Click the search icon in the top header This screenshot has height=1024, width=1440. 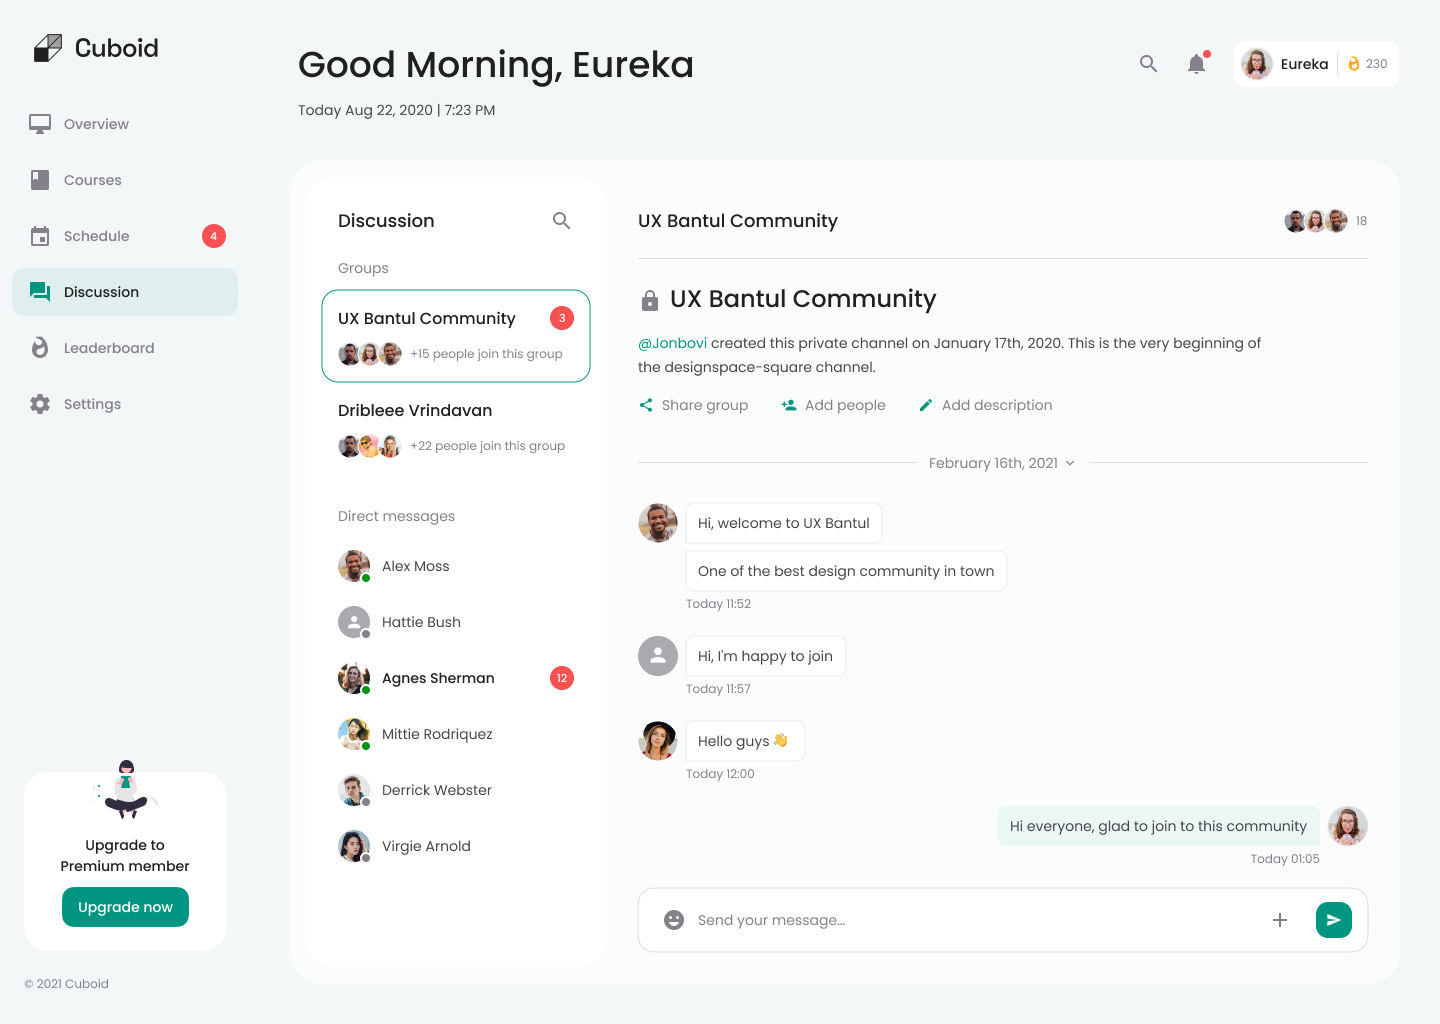pyautogui.click(x=1148, y=64)
